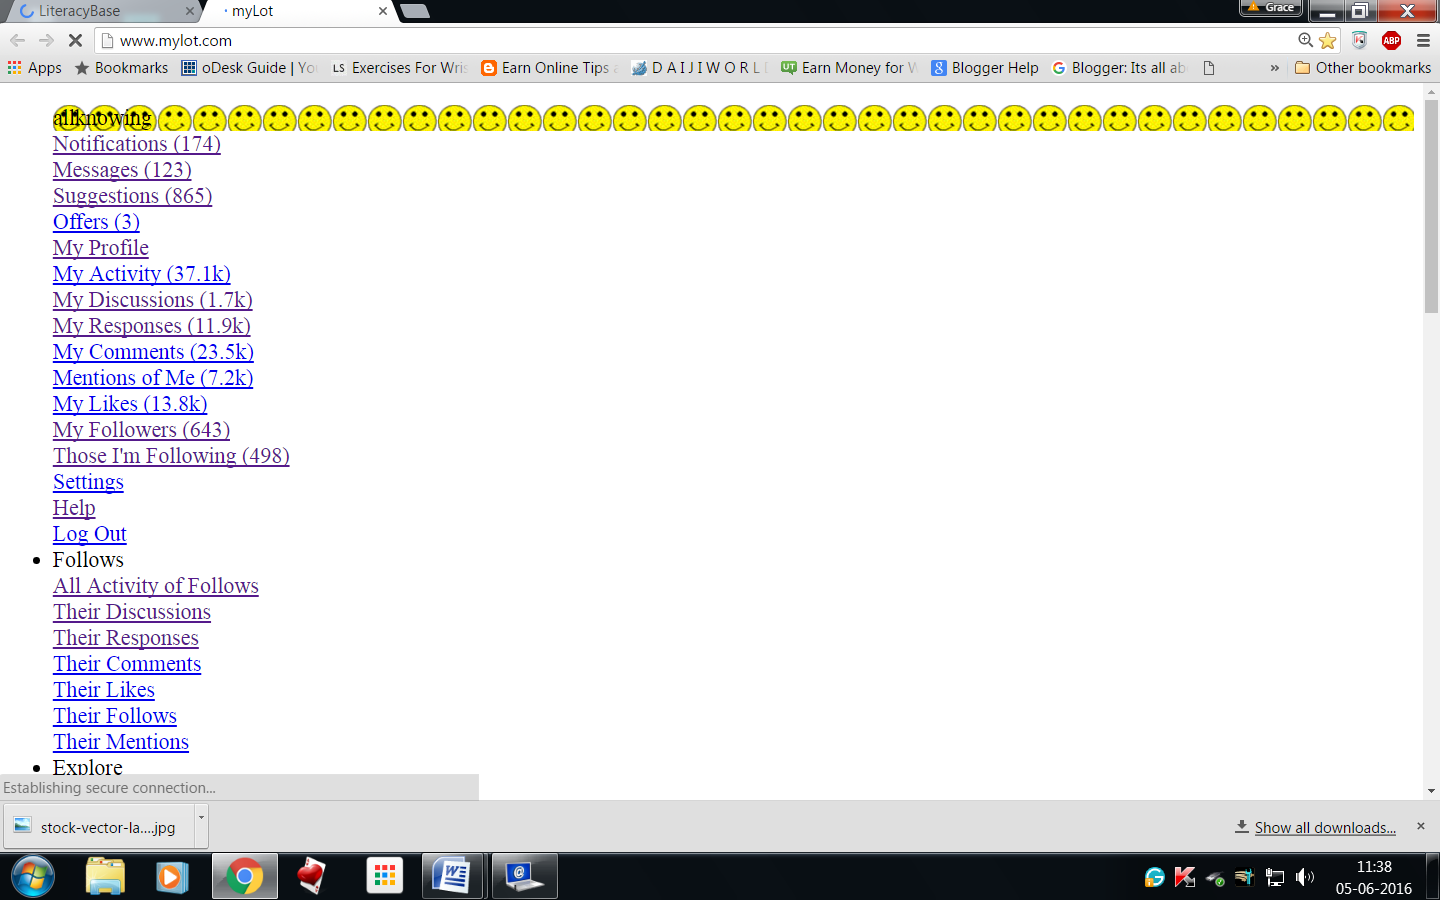The height and width of the screenshot is (900, 1440).
Task: Open the untitled page-icon bookmark
Action: [x=1209, y=68]
